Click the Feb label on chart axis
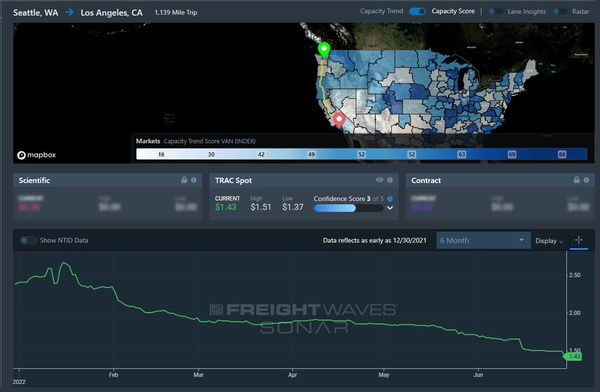 (113, 374)
